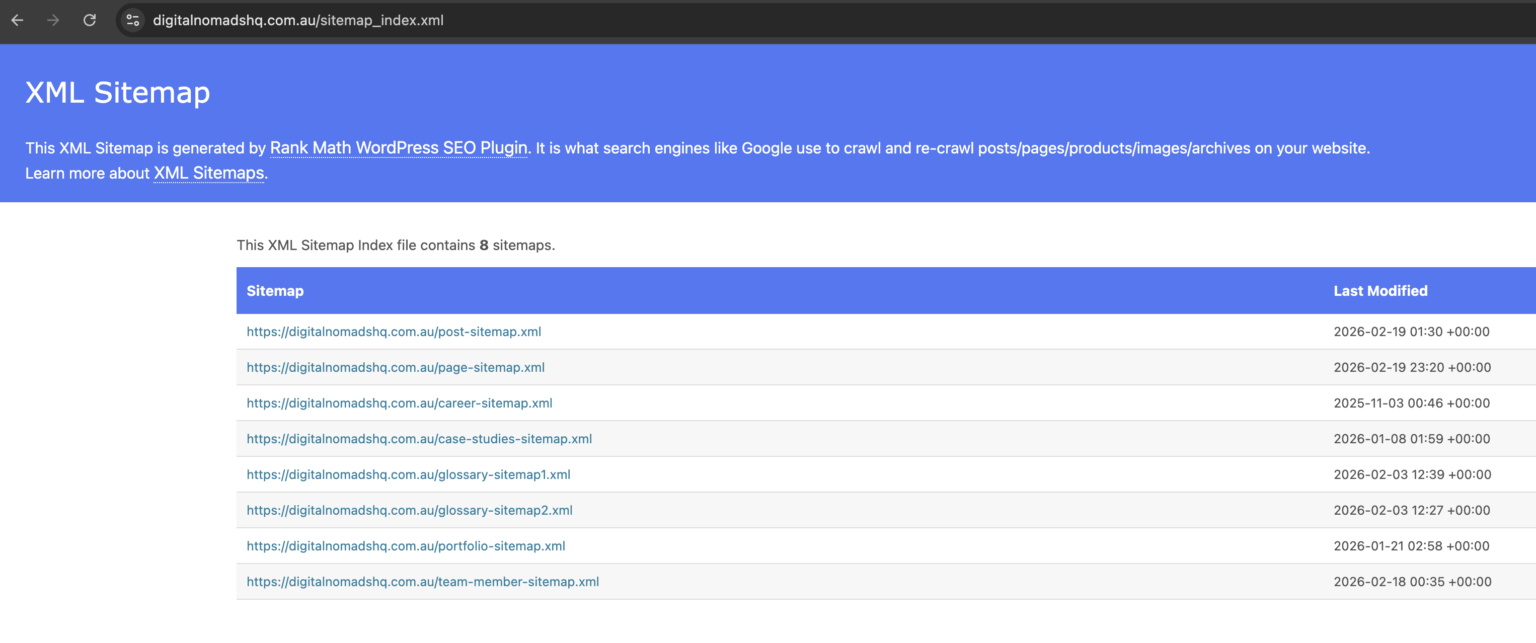Open the page-sitemap.xml link

(396, 367)
